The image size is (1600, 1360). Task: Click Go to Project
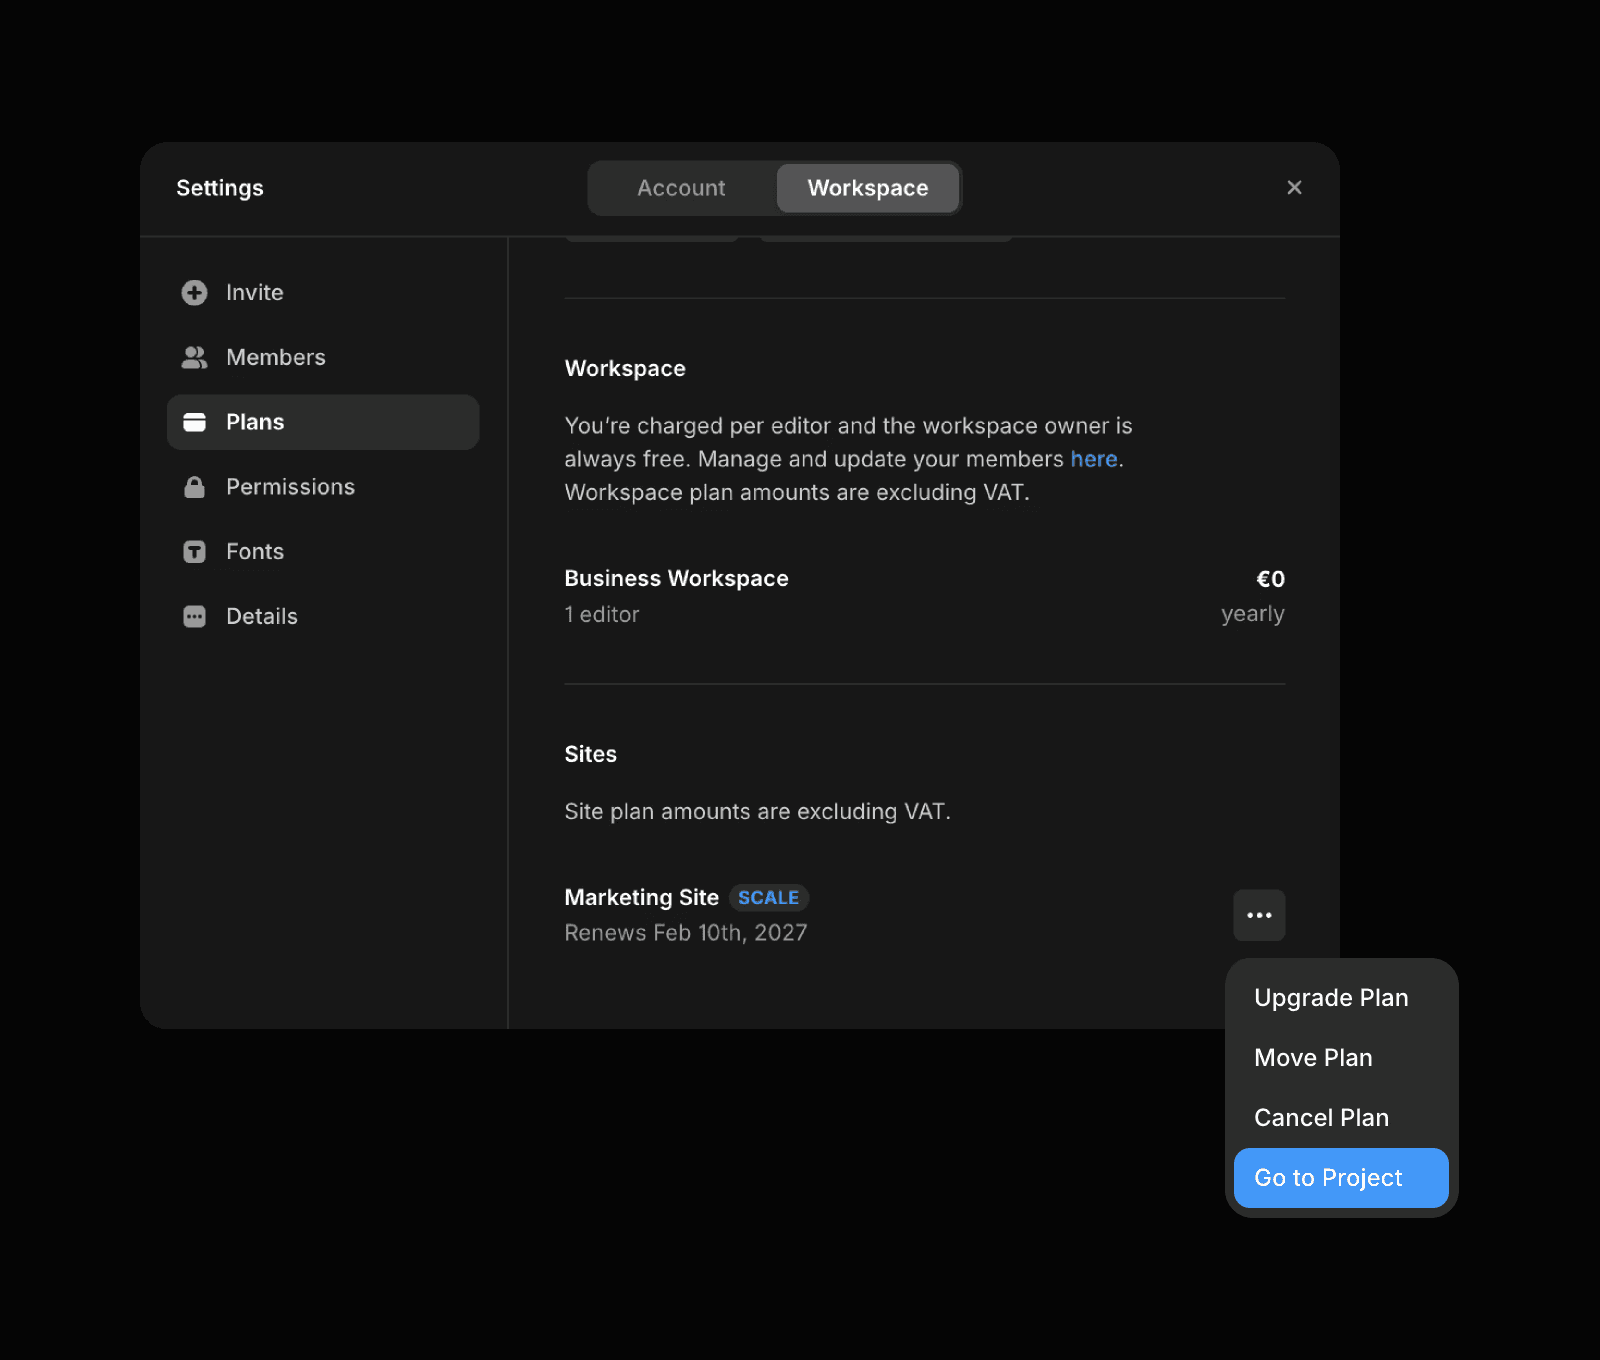coord(1328,1177)
